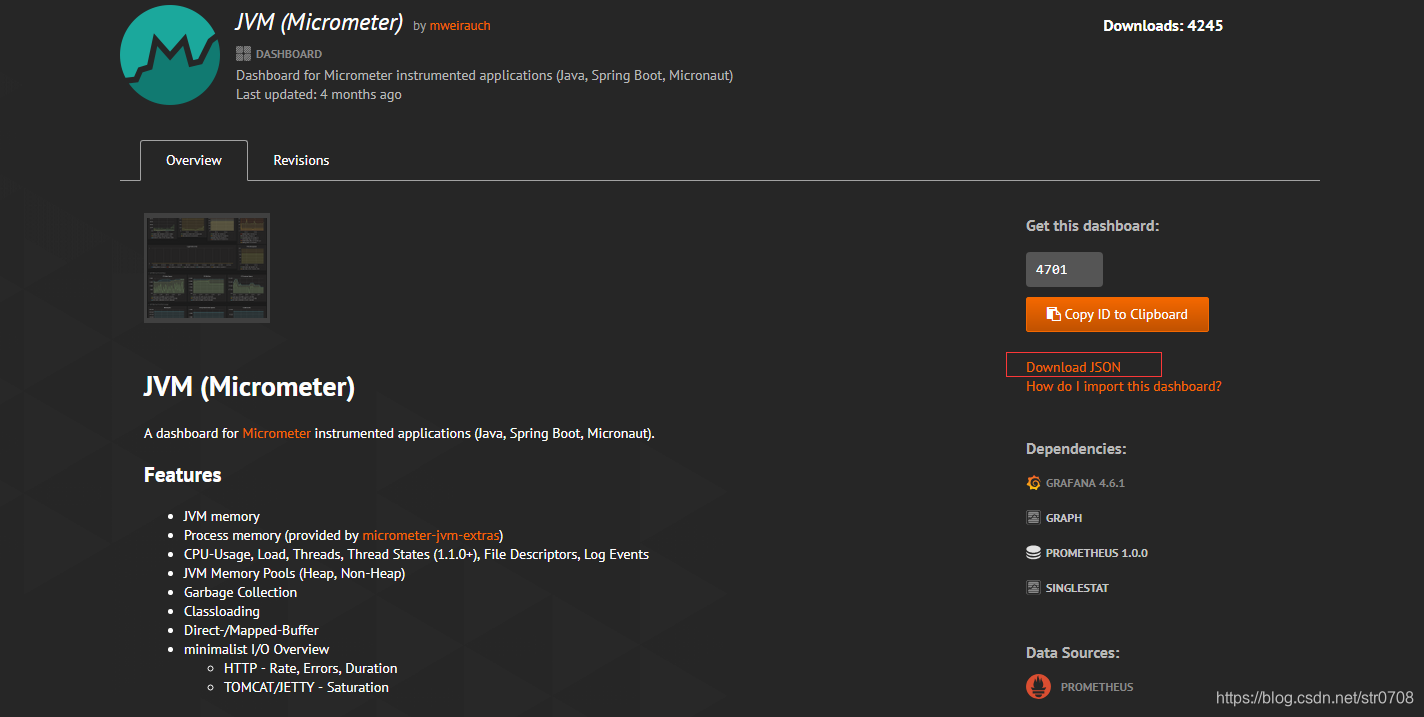Click the 'CPU-Usage, Load, Threads' feature item
1424x717 pixels.
(x=416, y=554)
